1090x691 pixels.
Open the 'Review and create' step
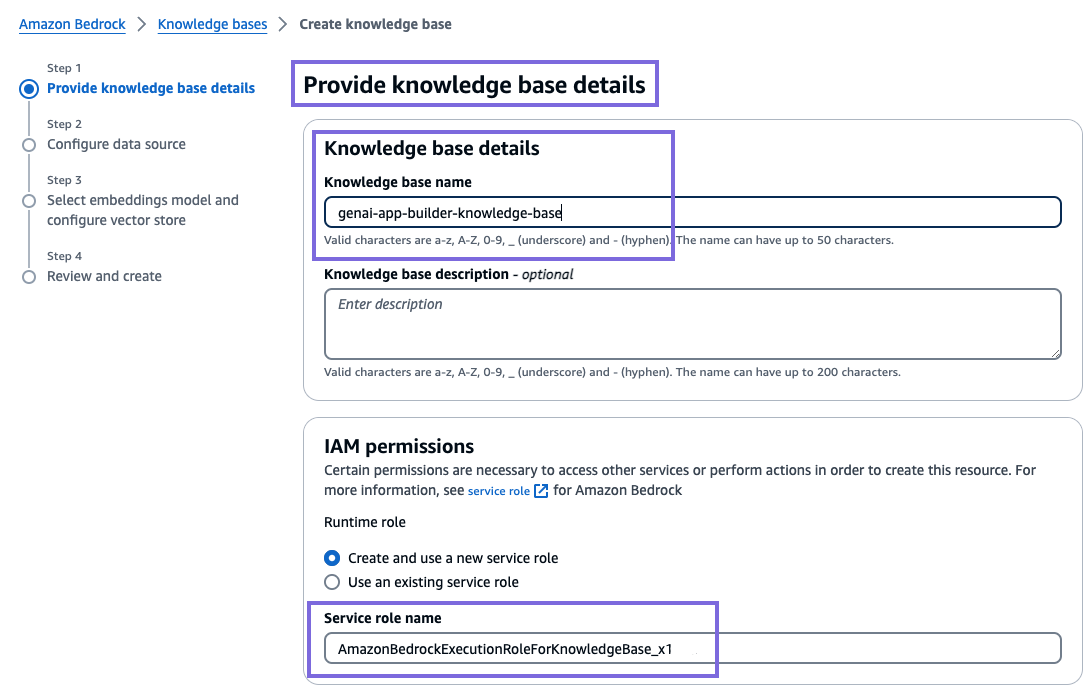(x=103, y=276)
